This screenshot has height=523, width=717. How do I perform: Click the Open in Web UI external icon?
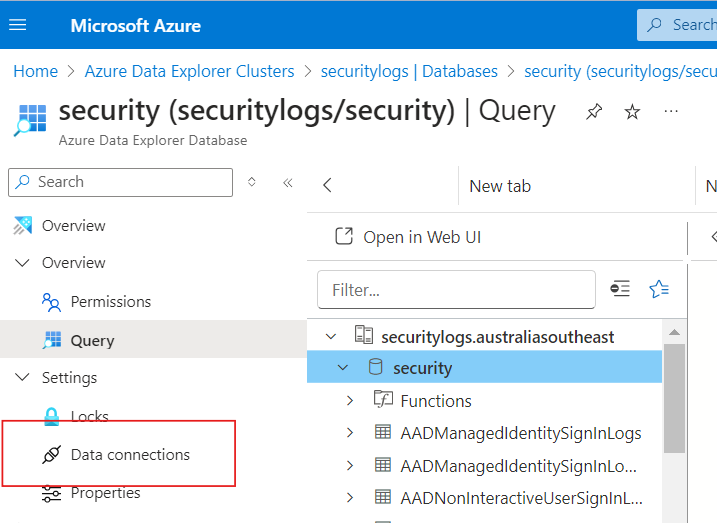coord(344,236)
